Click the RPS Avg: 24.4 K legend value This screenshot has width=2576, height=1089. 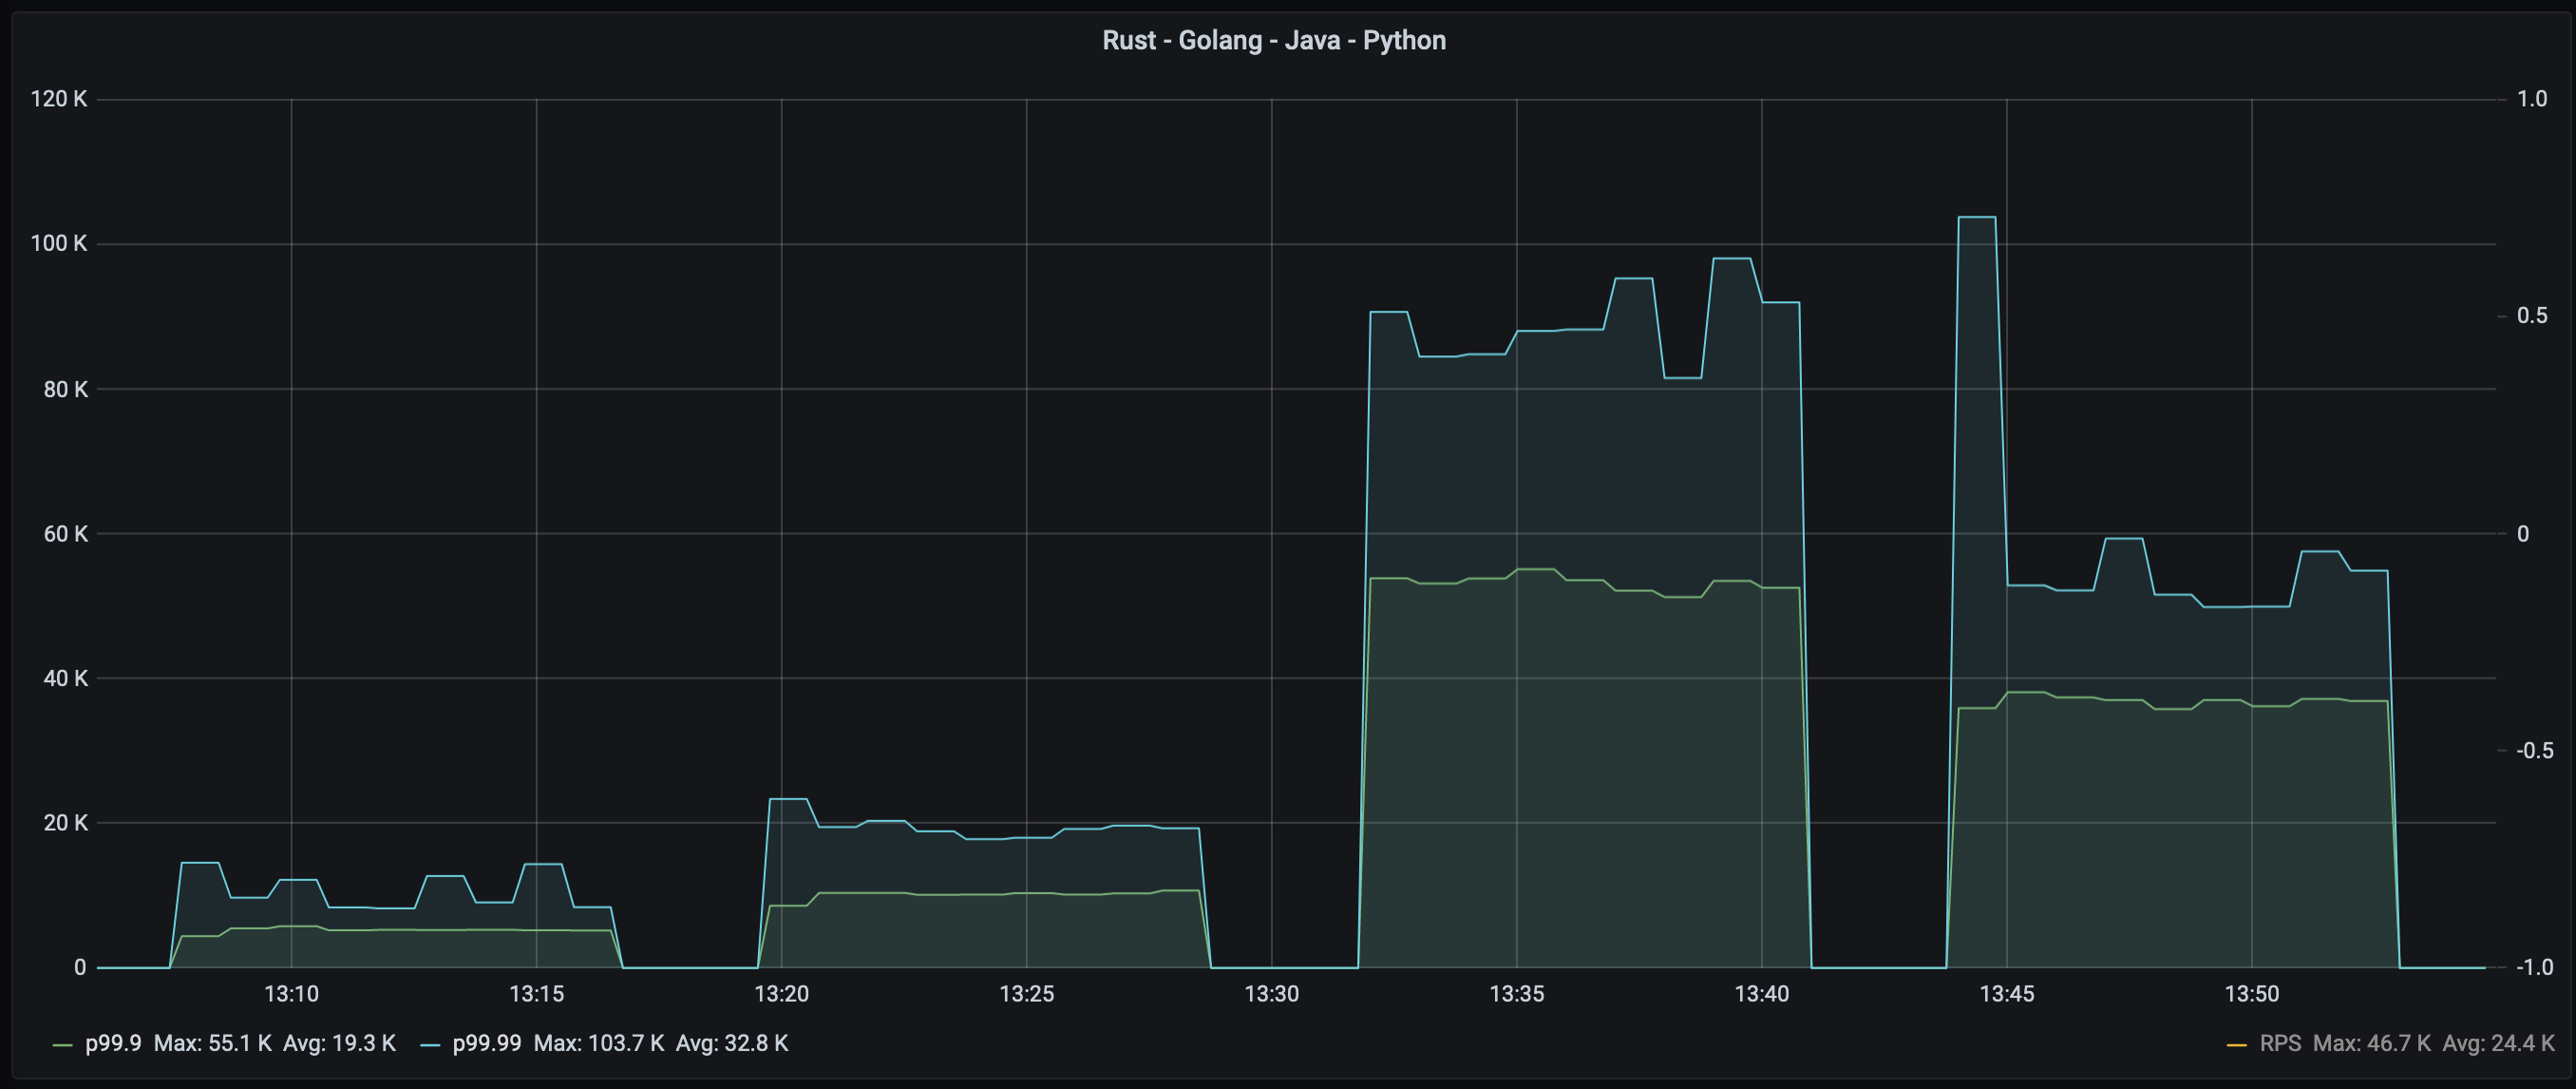(2498, 1043)
